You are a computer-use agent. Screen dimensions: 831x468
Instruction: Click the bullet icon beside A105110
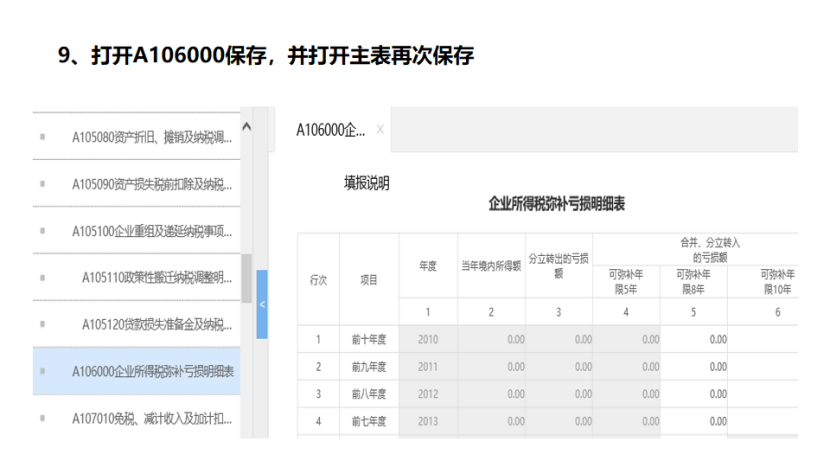pos(42,278)
